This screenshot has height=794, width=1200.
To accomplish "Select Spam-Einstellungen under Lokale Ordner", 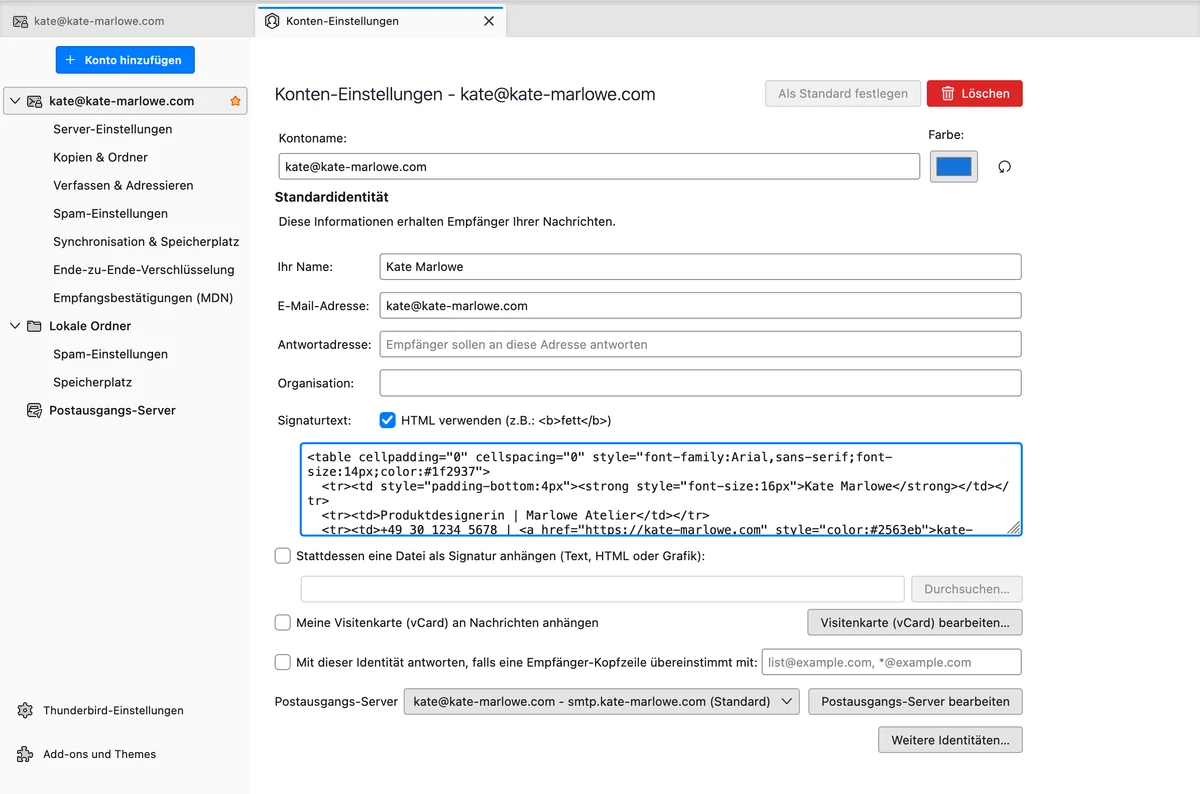I will [x=110, y=354].
